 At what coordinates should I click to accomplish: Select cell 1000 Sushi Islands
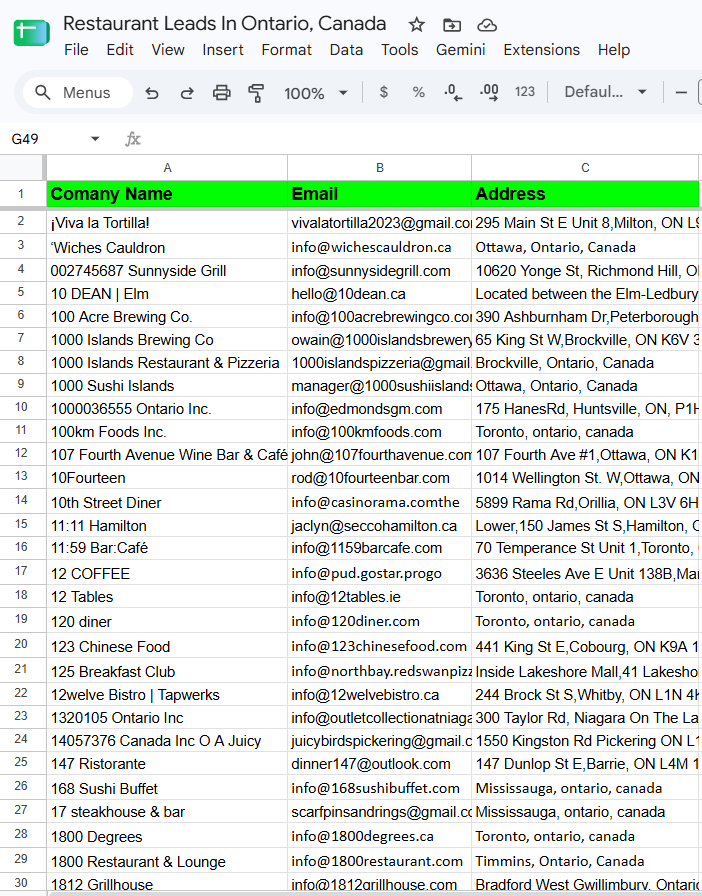coord(167,386)
